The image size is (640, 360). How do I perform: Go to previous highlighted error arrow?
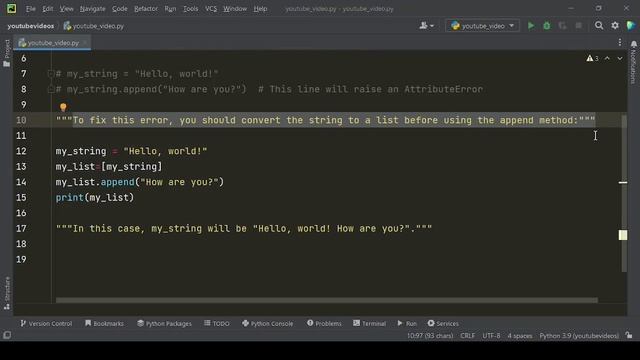pyautogui.click(x=607, y=58)
